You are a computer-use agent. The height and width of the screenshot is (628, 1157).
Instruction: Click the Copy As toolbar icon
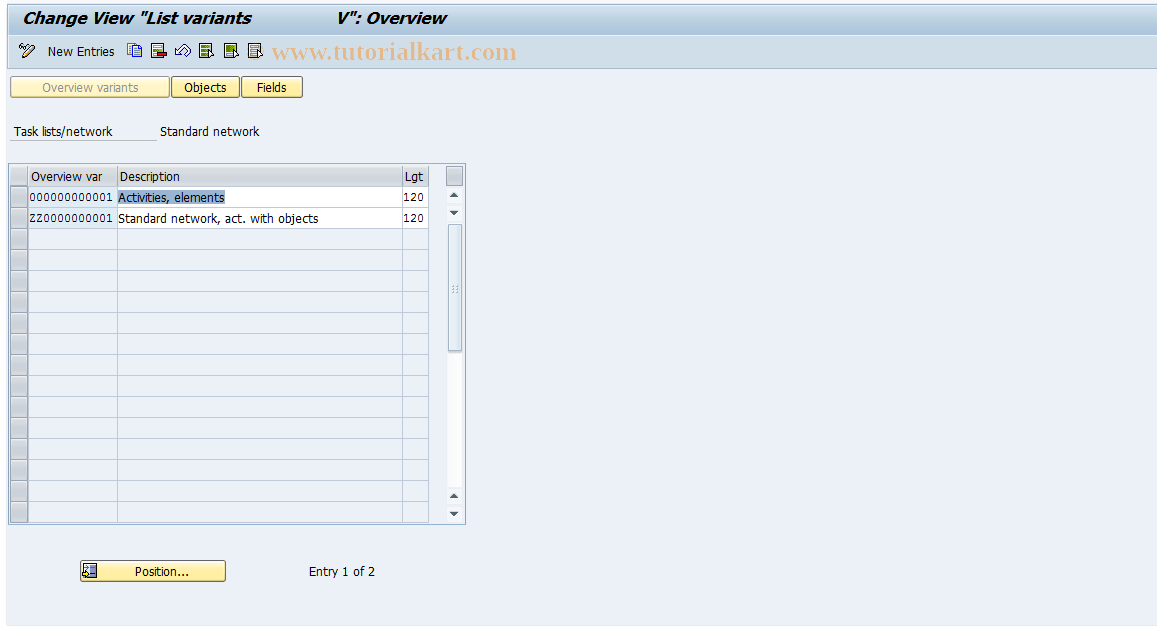pyautogui.click(x=134, y=50)
